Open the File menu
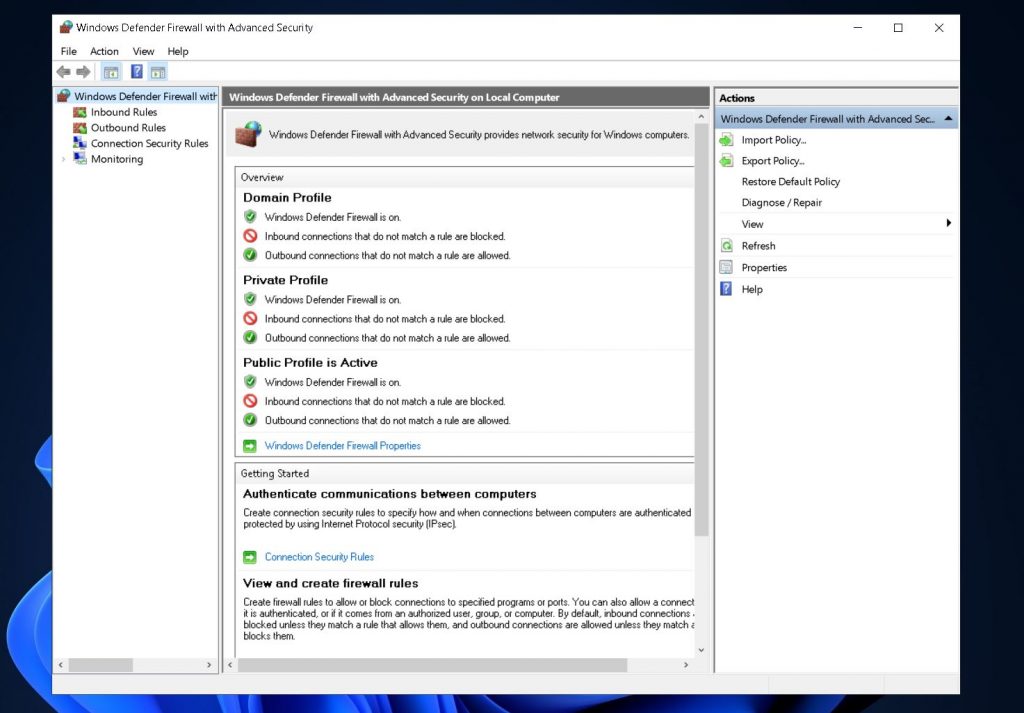Image resolution: width=1024 pixels, height=713 pixels. point(68,51)
